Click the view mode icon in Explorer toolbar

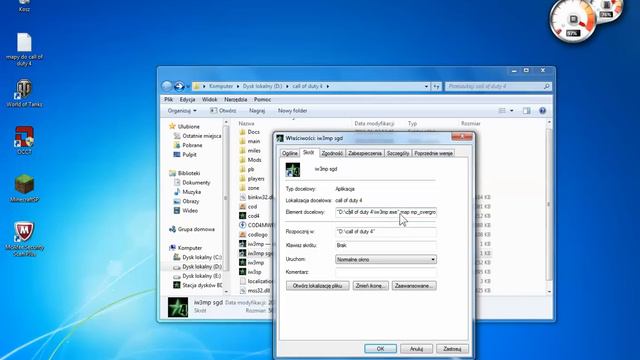tap(502, 111)
